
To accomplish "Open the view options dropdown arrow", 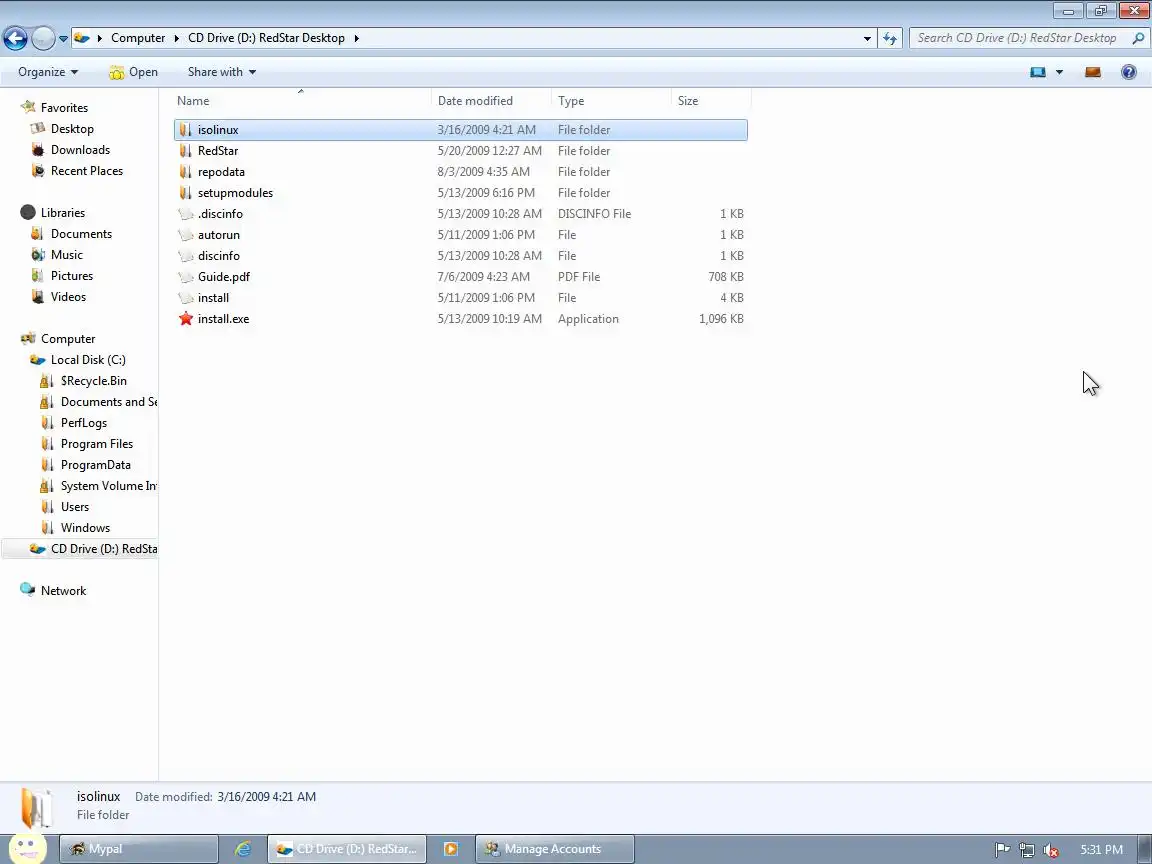I will (1059, 72).
